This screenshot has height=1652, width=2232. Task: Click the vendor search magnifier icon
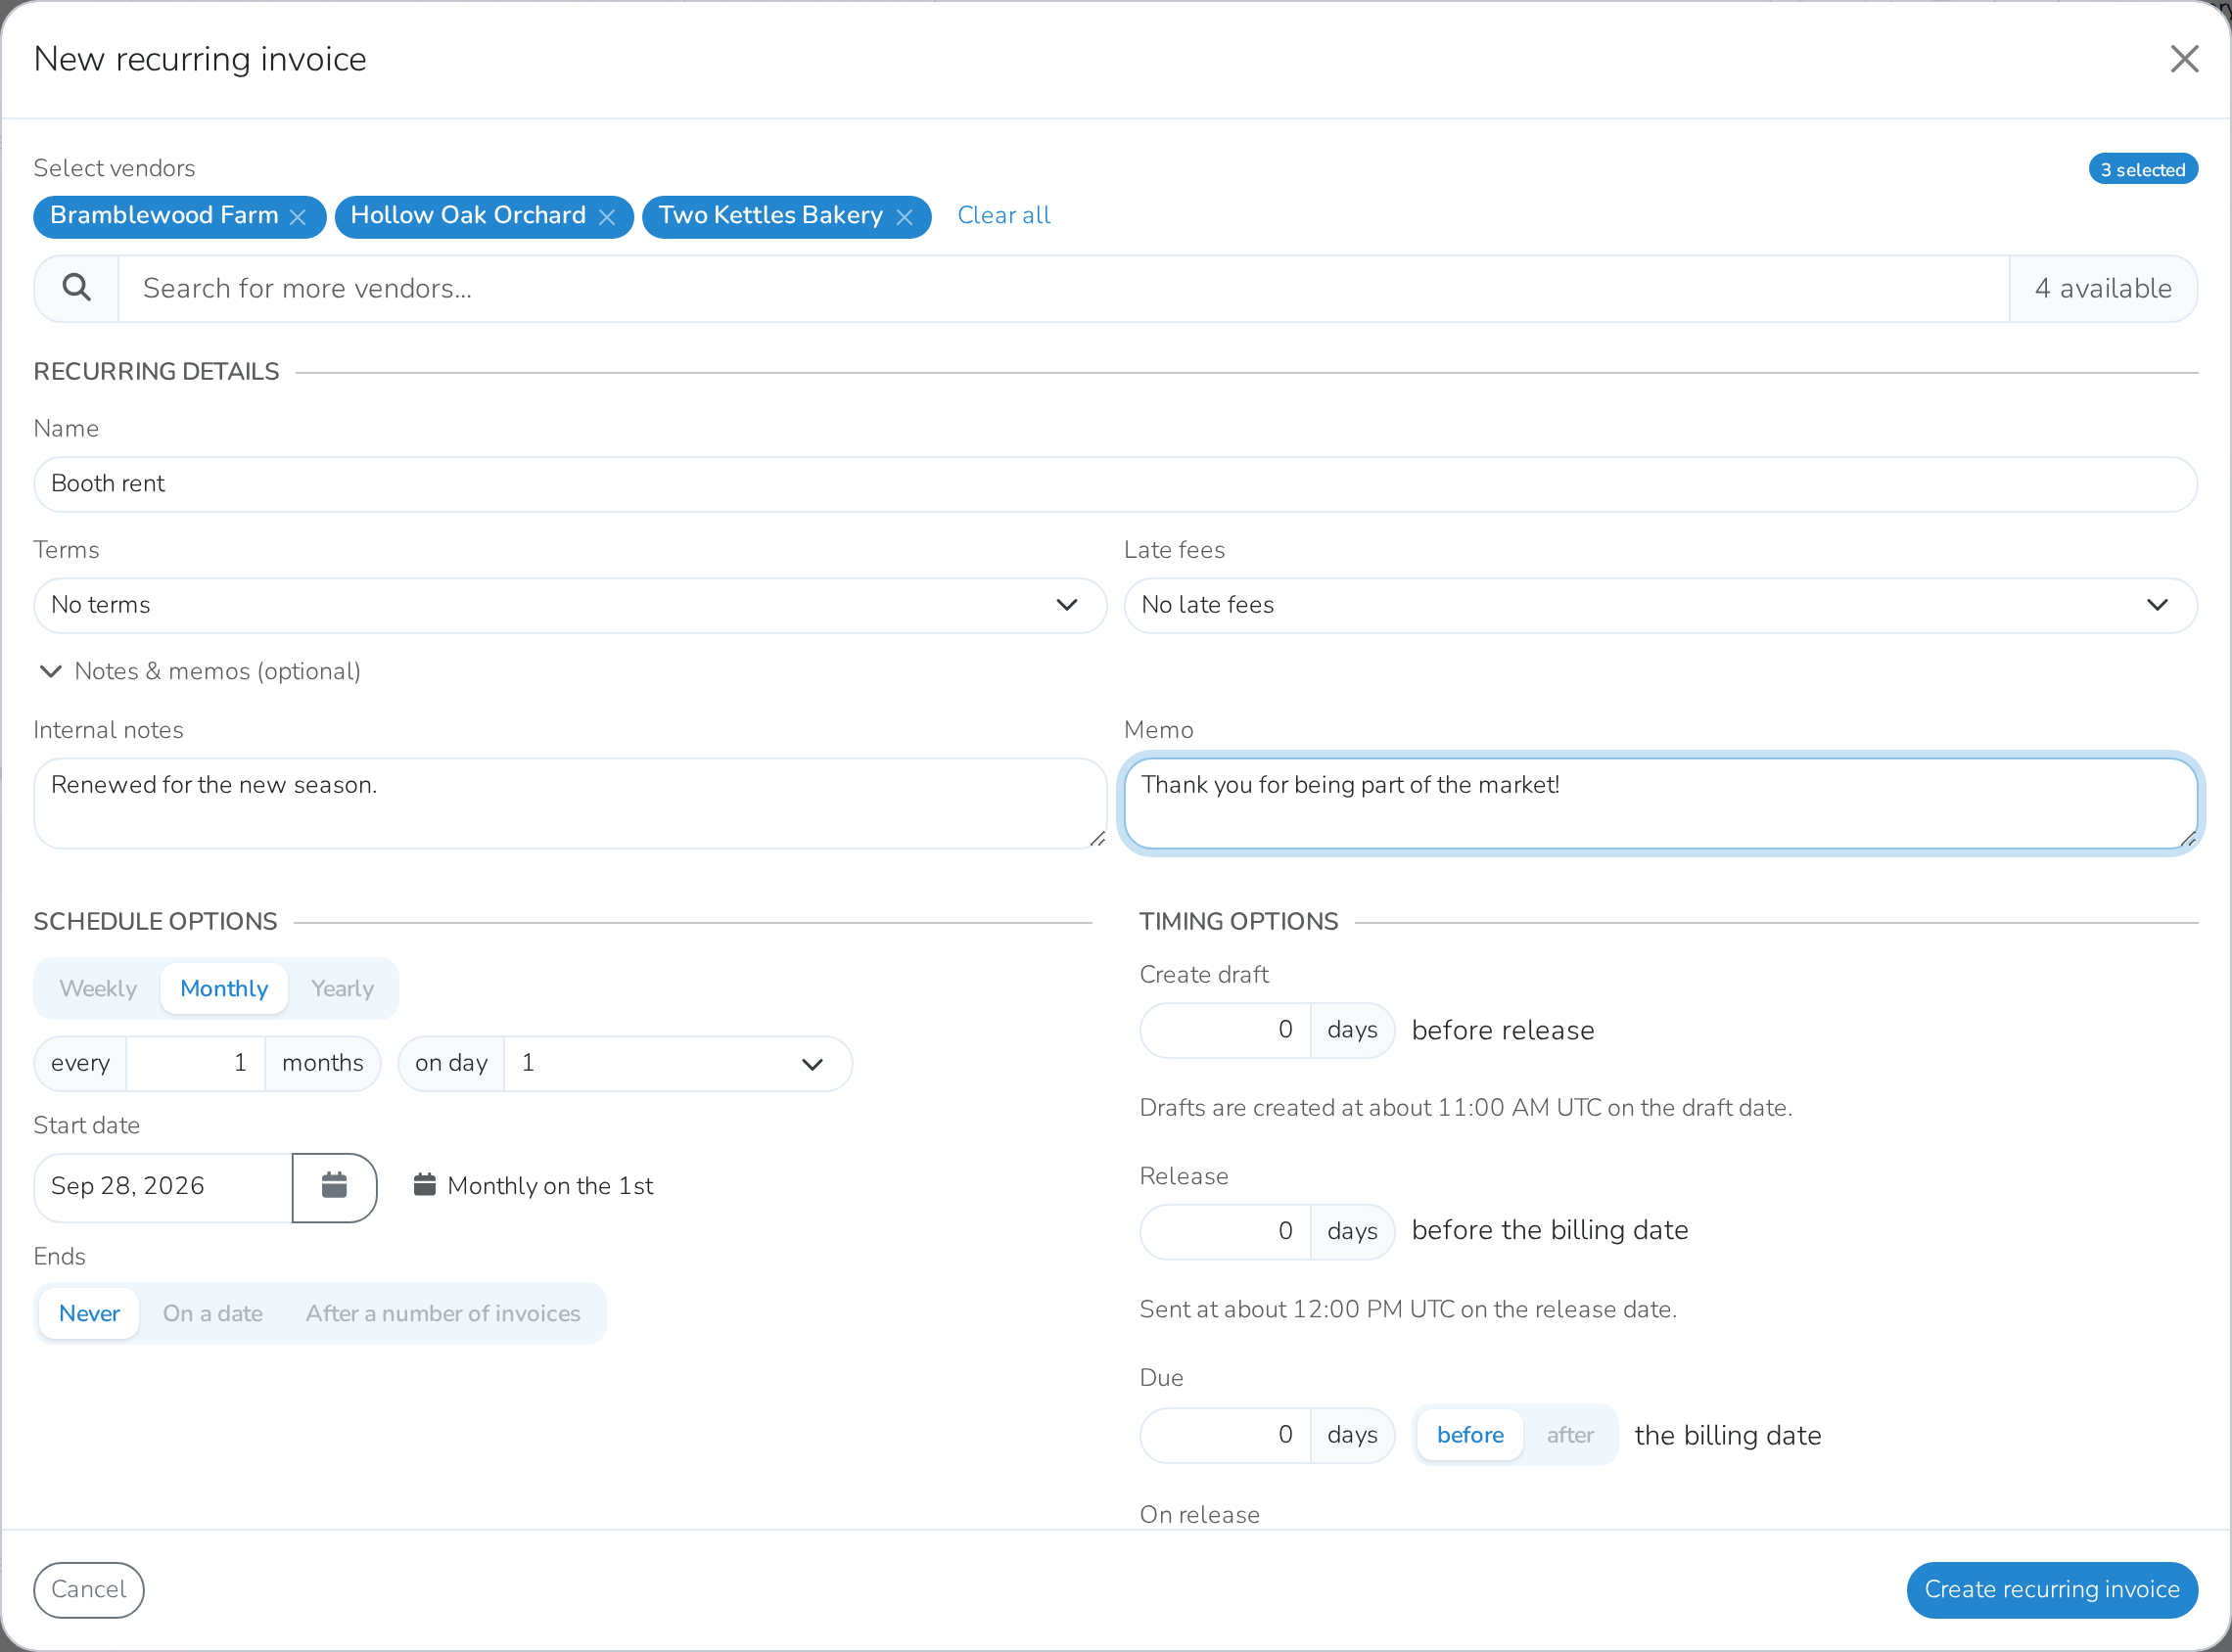pos(77,288)
